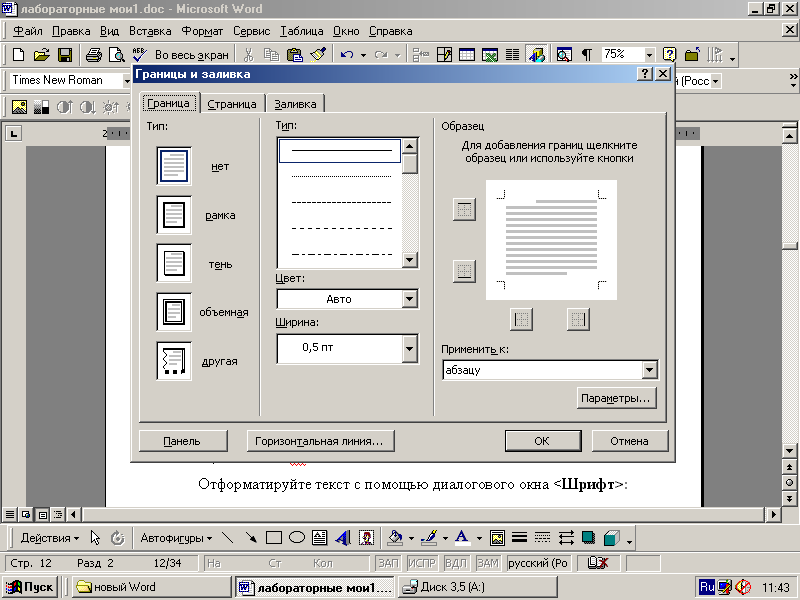The image size is (800, 600).
Task: Open print preview icon
Action: click(x=117, y=54)
